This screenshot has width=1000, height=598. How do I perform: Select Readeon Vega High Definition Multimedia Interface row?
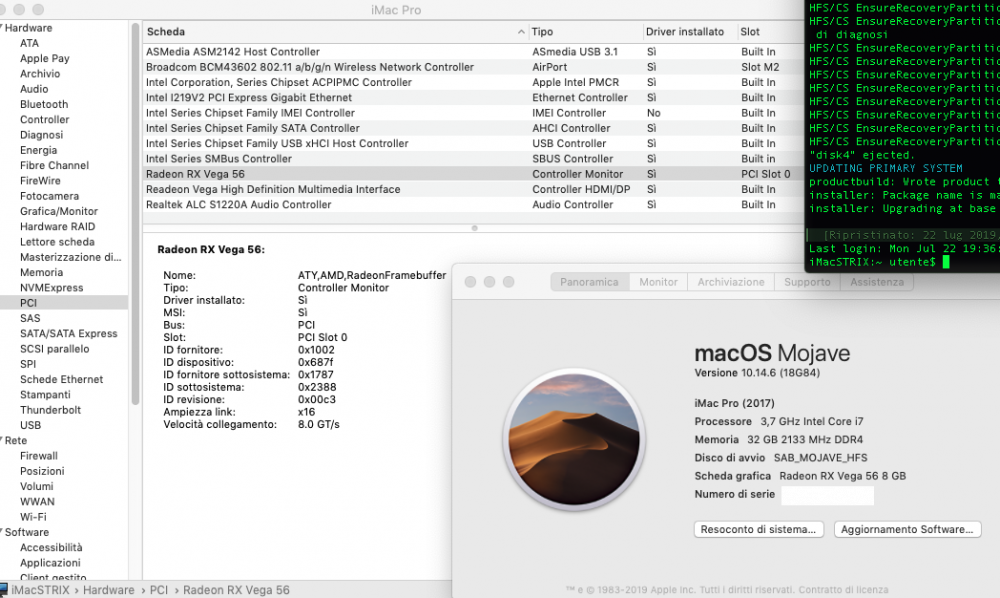coord(473,190)
